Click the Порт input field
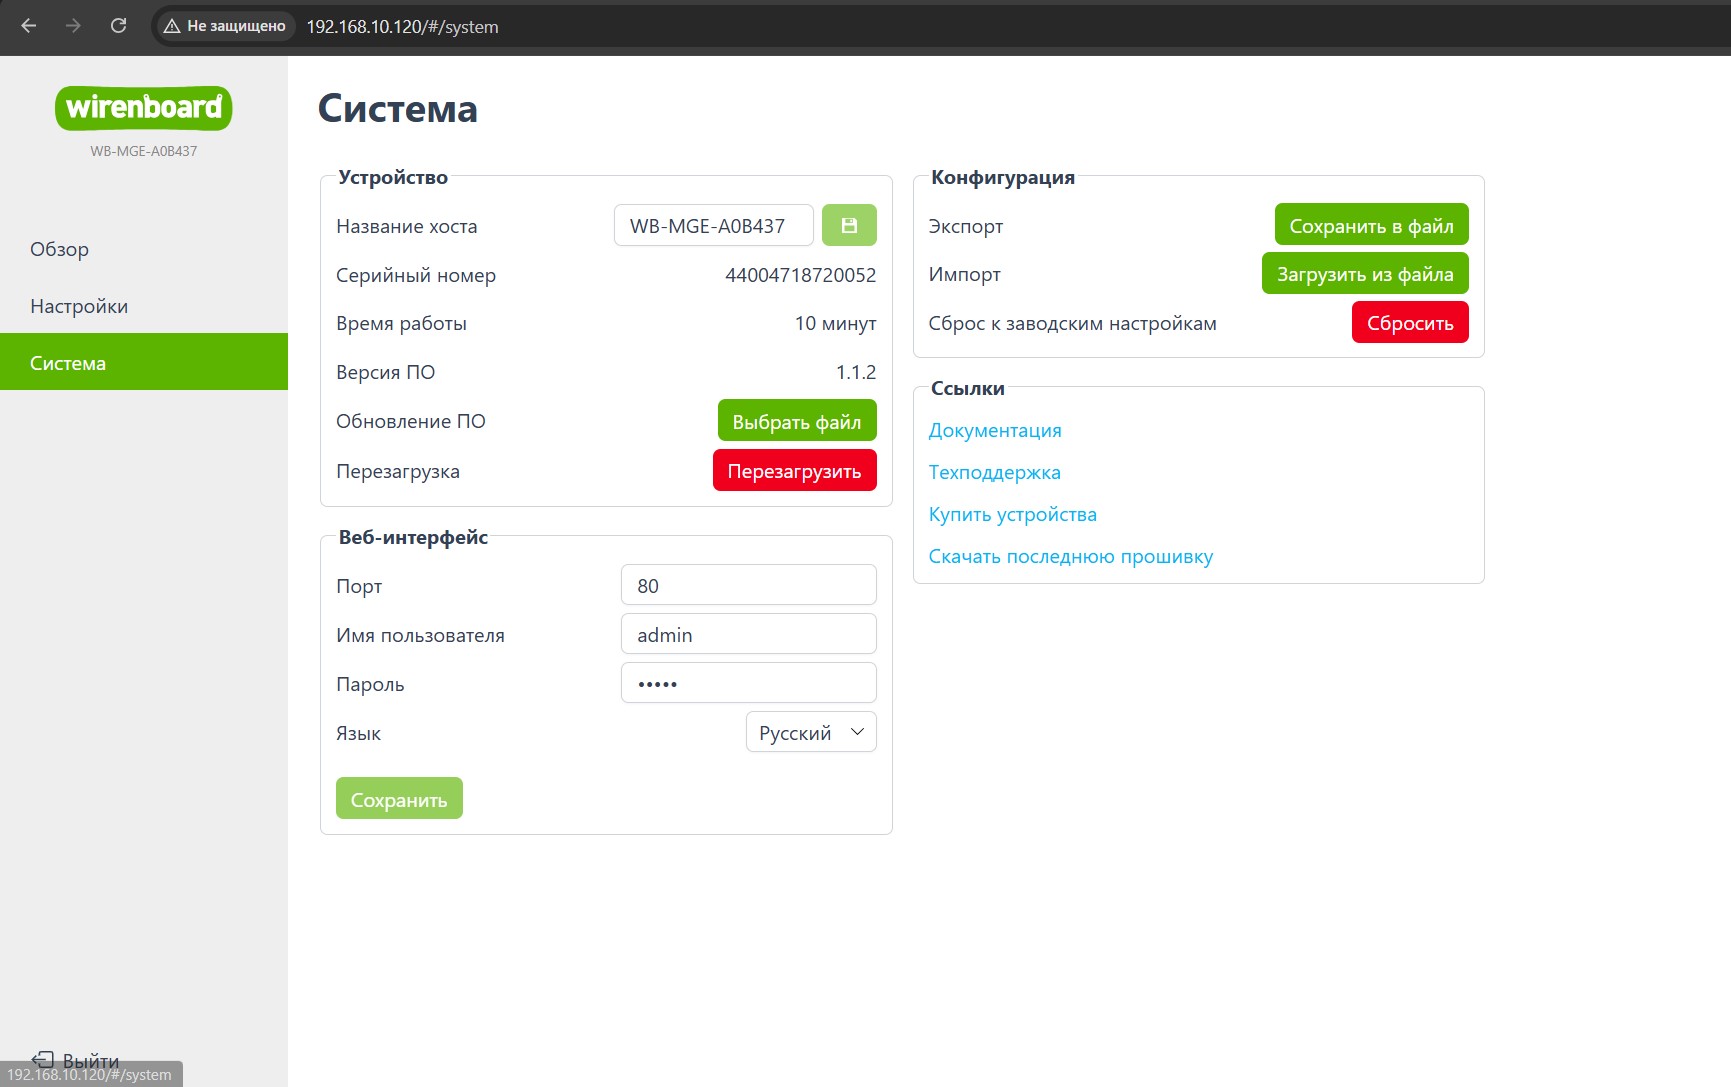This screenshot has width=1731, height=1087. tap(749, 585)
